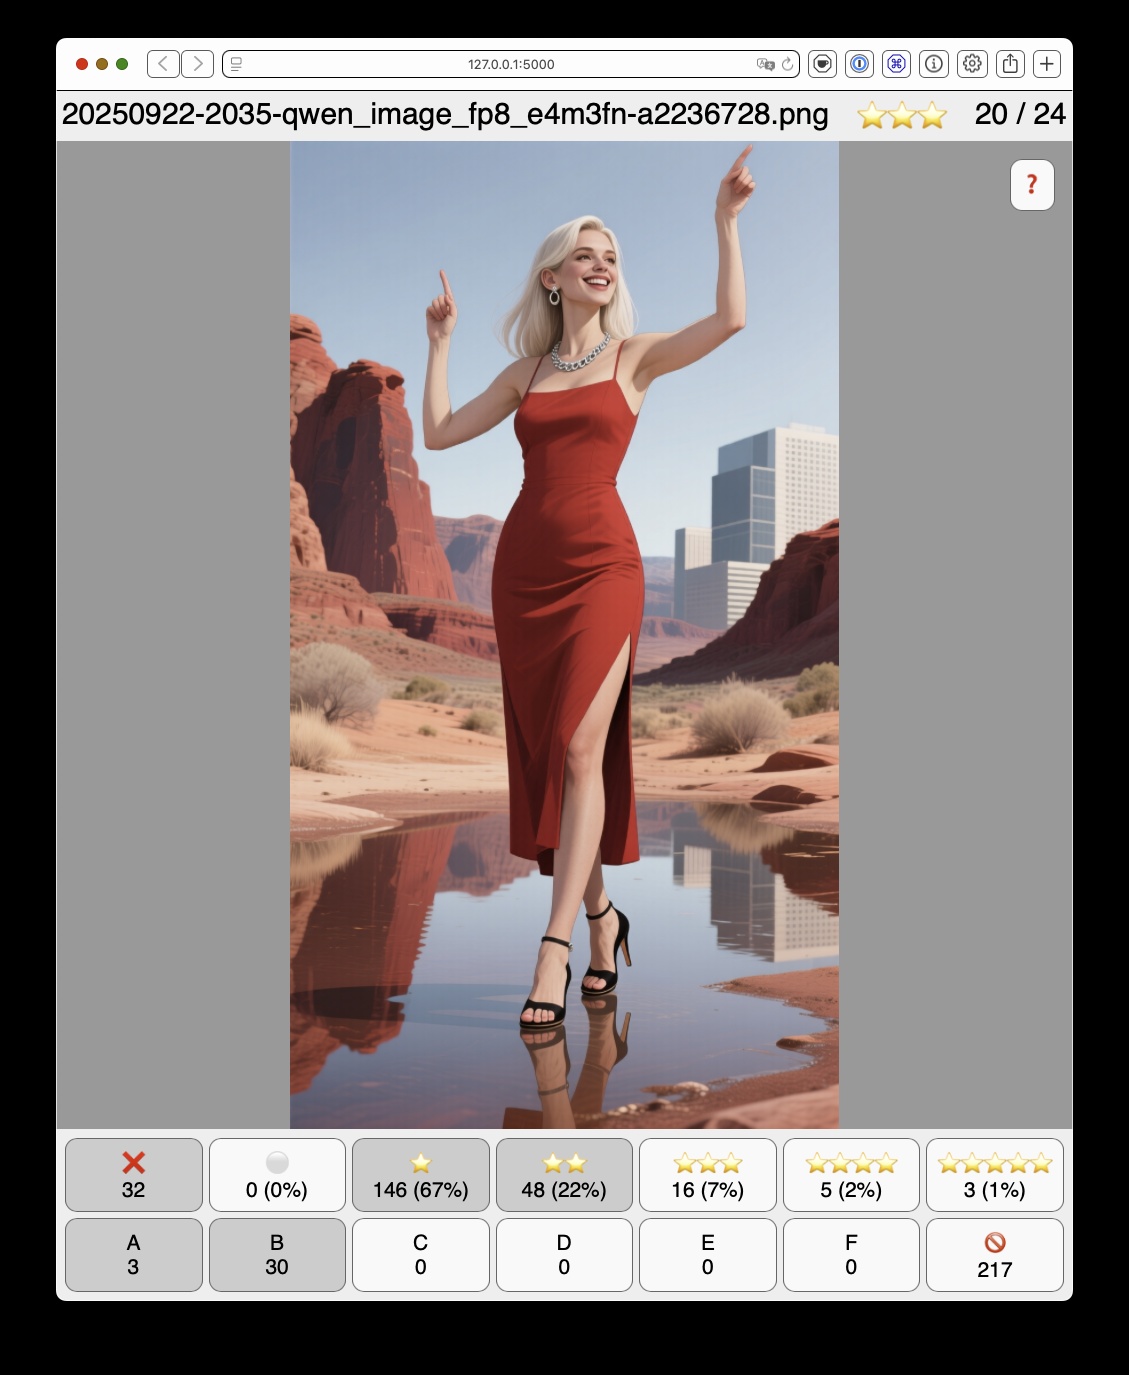This screenshot has width=1129, height=1375.
Task: Toggle the unrated filter showing 0 (0%)
Action: pyautogui.click(x=277, y=1174)
